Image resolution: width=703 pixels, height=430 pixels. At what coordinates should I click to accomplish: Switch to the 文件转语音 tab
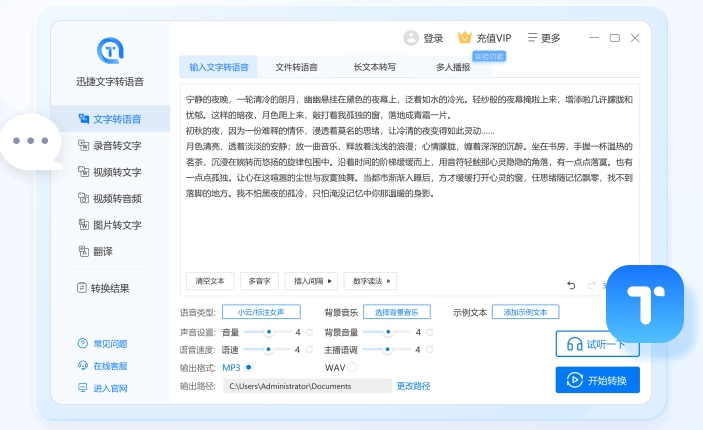tap(296, 67)
